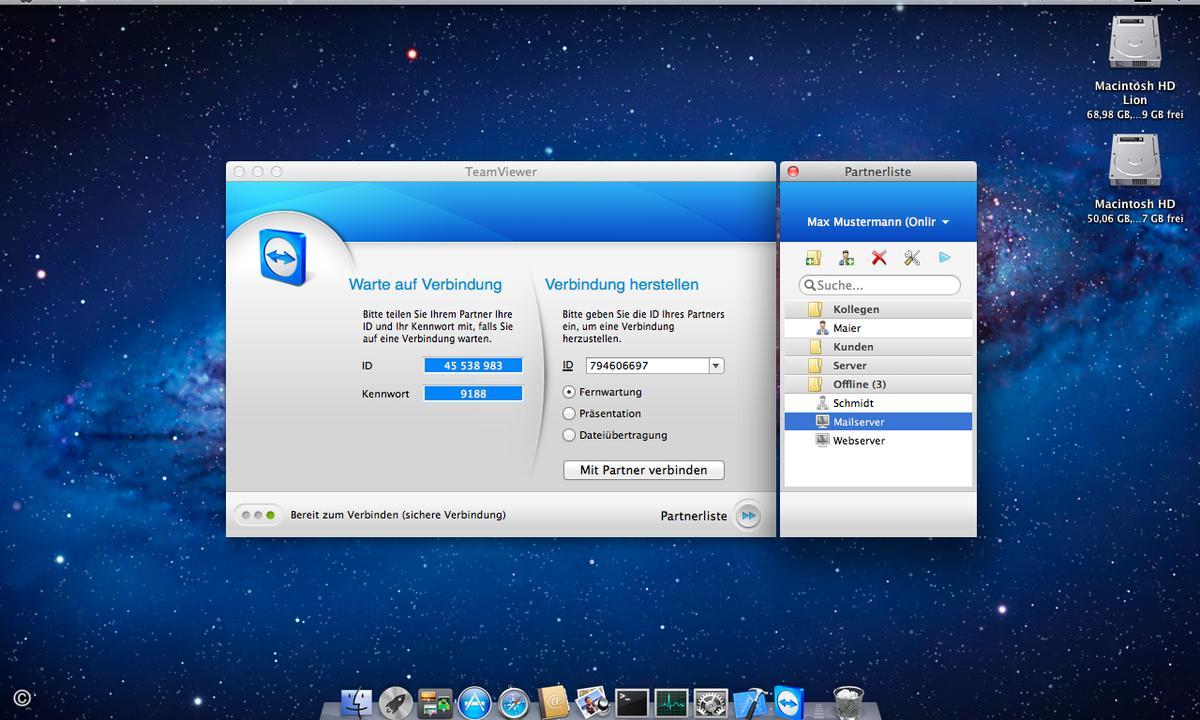Open the partner ID dropdown arrow

pyautogui.click(x=716, y=366)
